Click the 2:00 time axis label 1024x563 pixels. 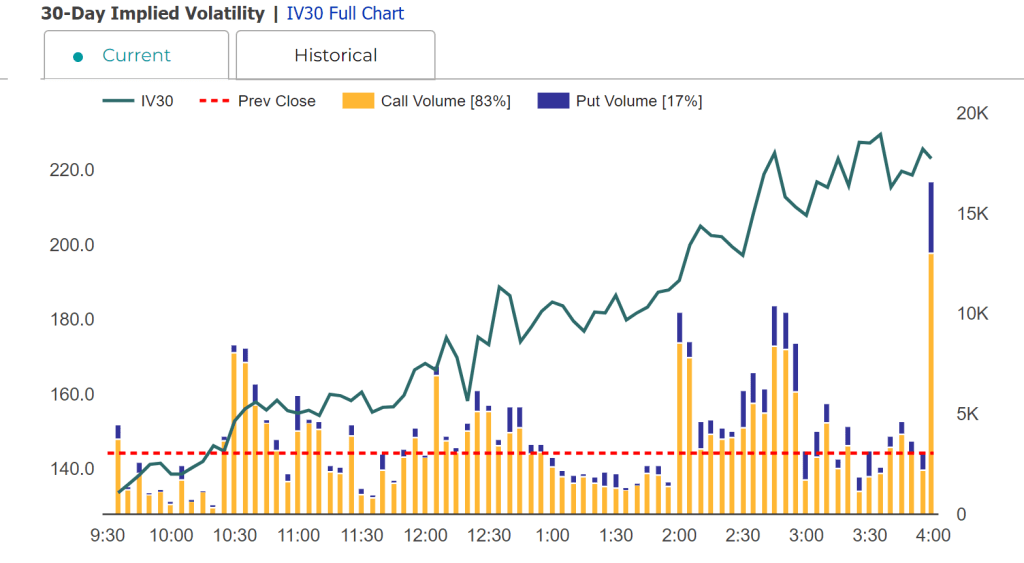click(x=680, y=536)
